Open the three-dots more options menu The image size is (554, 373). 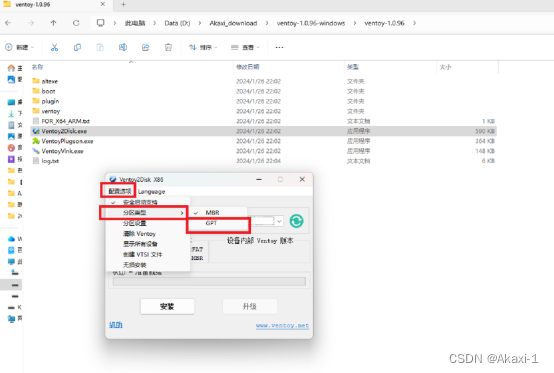pos(279,47)
